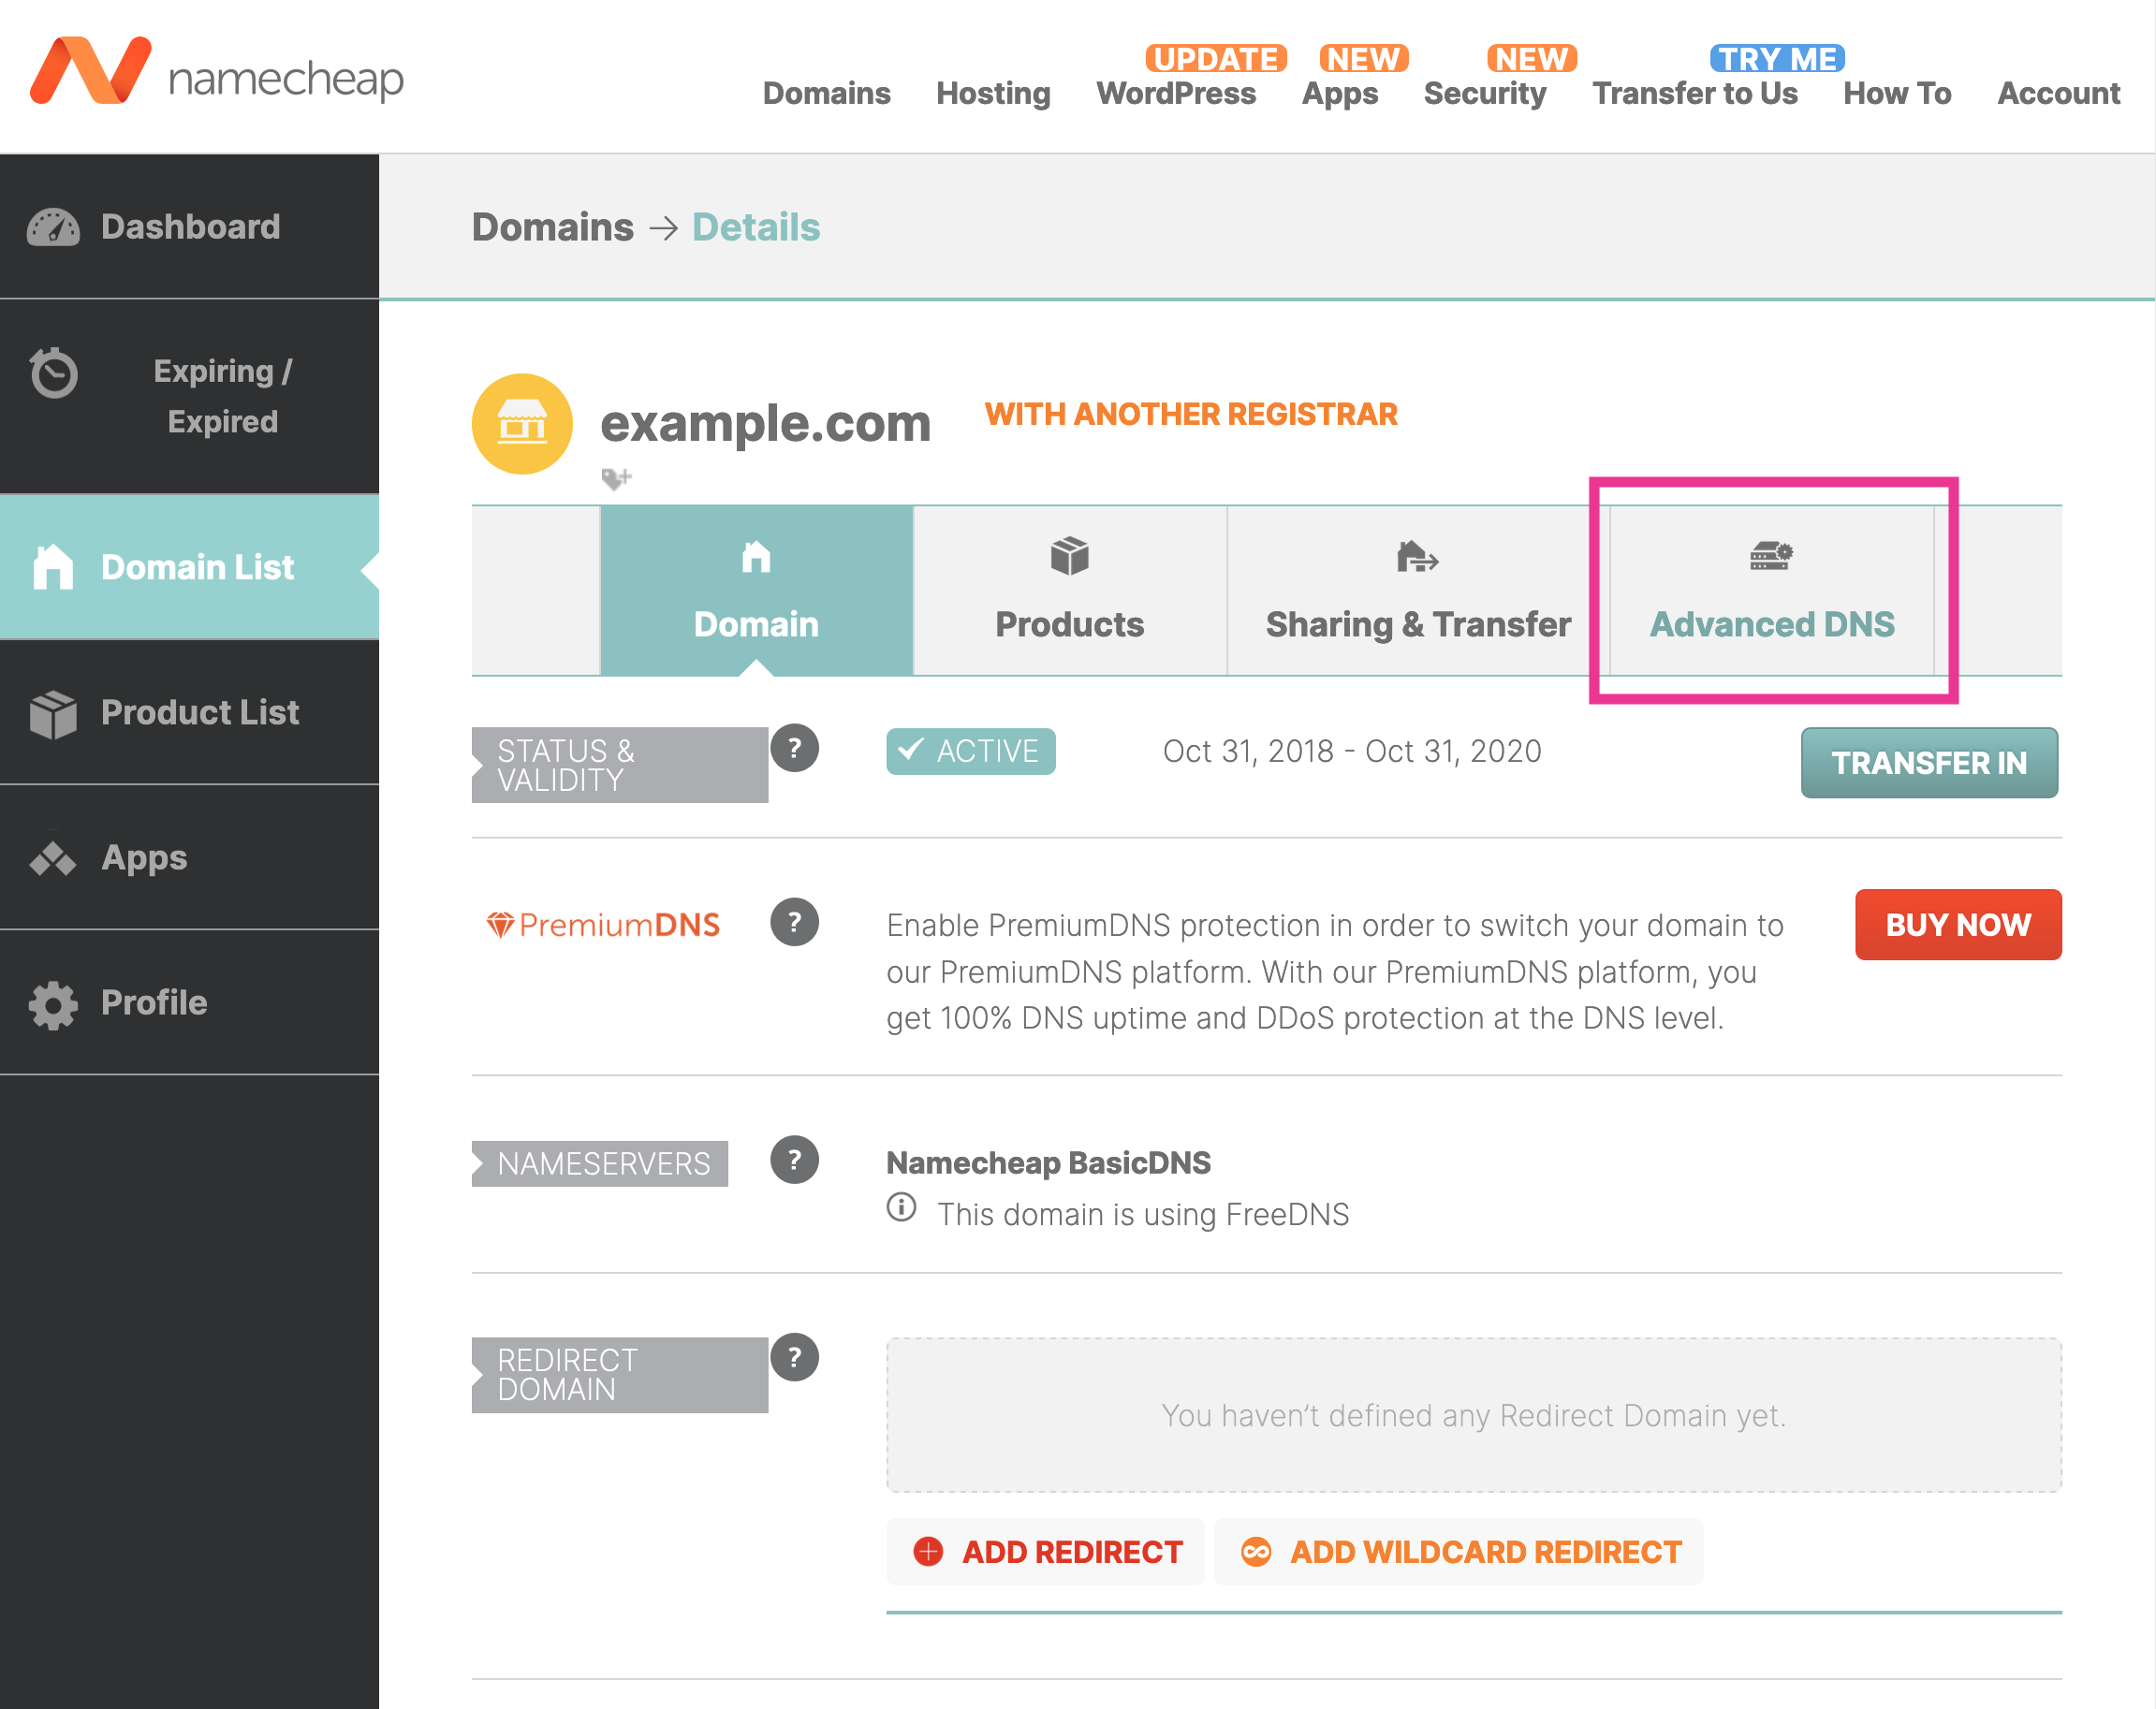Image resolution: width=2156 pixels, height=1709 pixels.
Task: Click the house icon on Domain tab
Action: 756,556
